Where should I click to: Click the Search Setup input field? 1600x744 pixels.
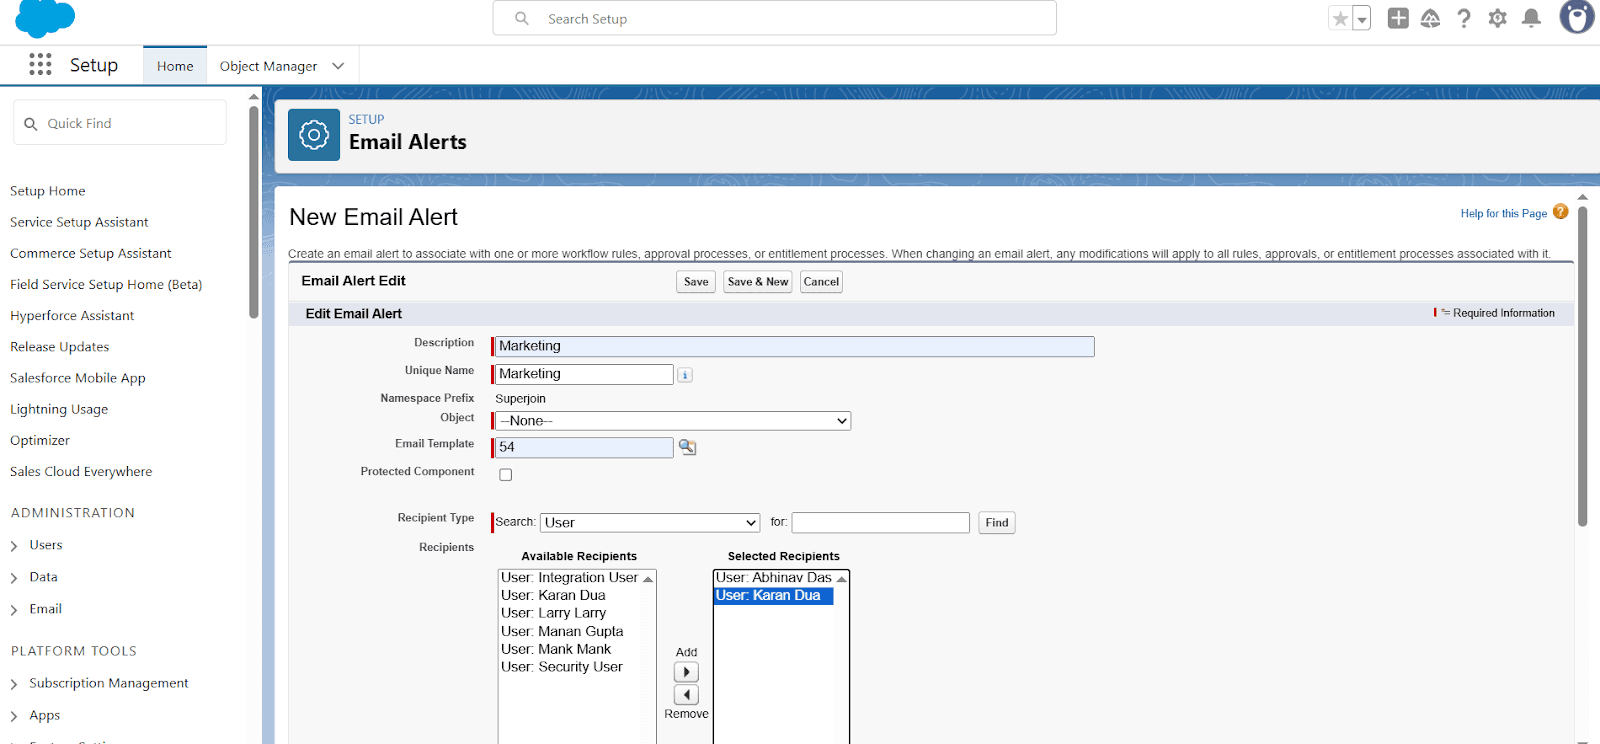[775, 18]
